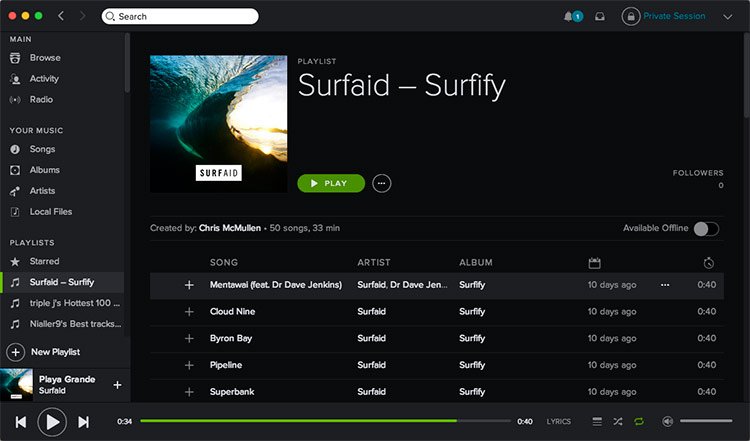750x441 pixels.
Task: Select the Cloud Nine song title
Action: [x=232, y=312]
